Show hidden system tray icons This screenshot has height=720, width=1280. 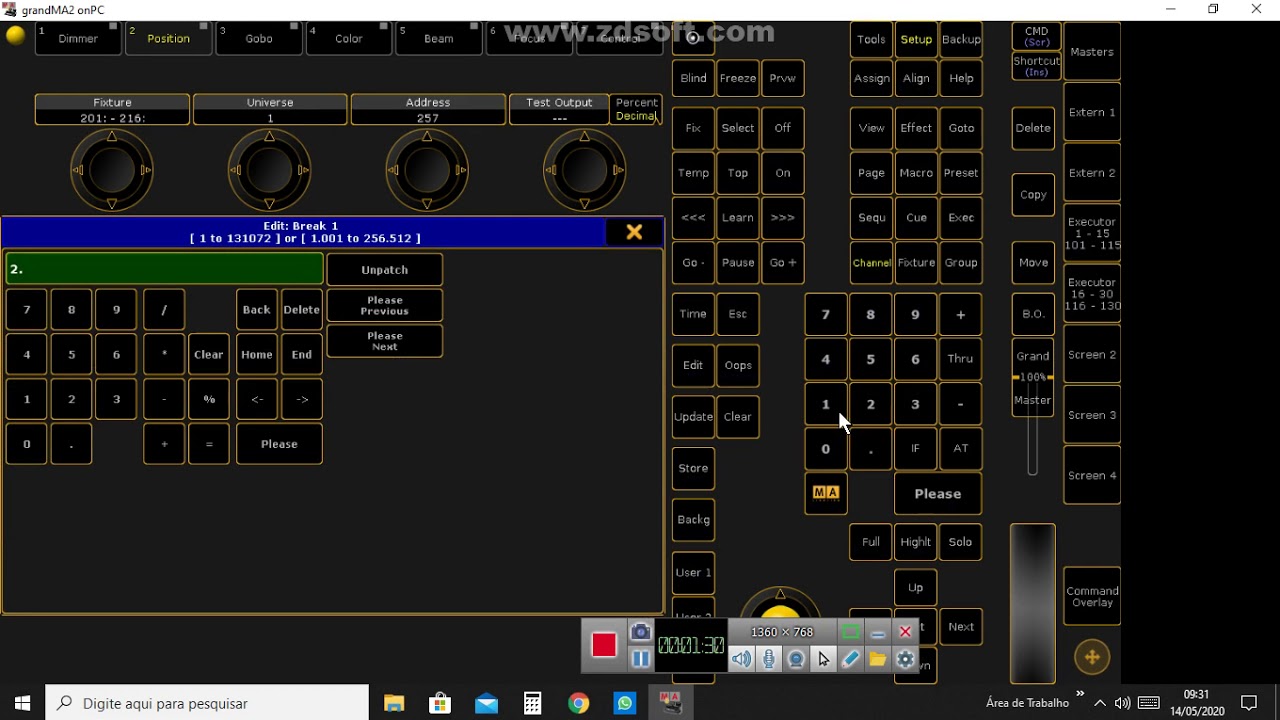(1100, 703)
